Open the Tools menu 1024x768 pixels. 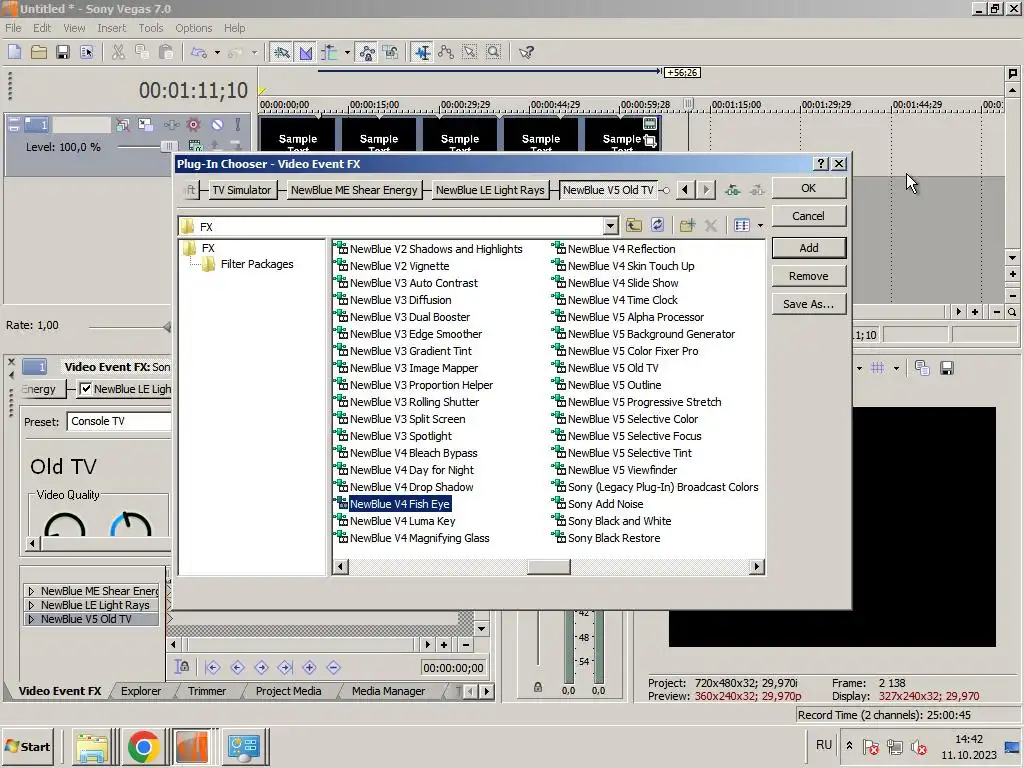point(150,28)
